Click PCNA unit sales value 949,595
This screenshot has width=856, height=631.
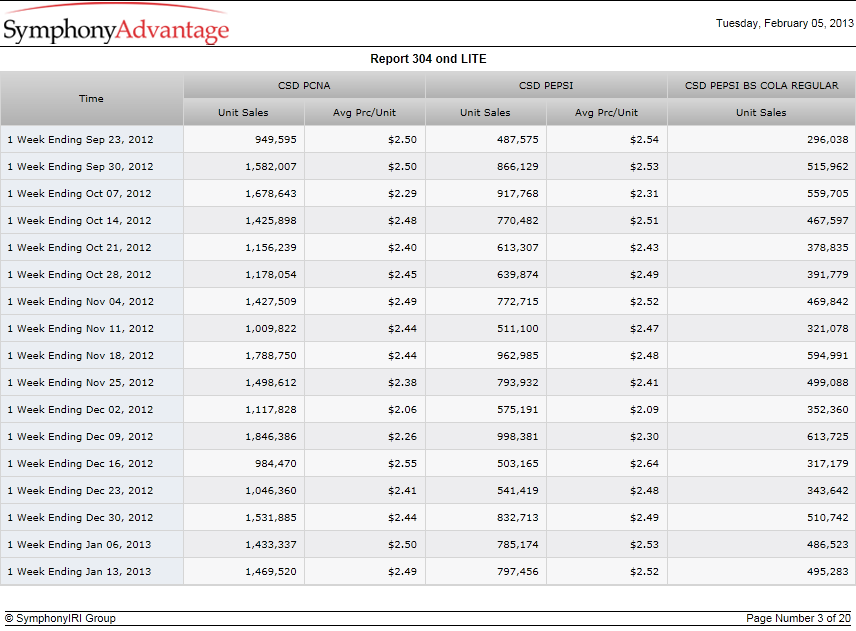276,140
